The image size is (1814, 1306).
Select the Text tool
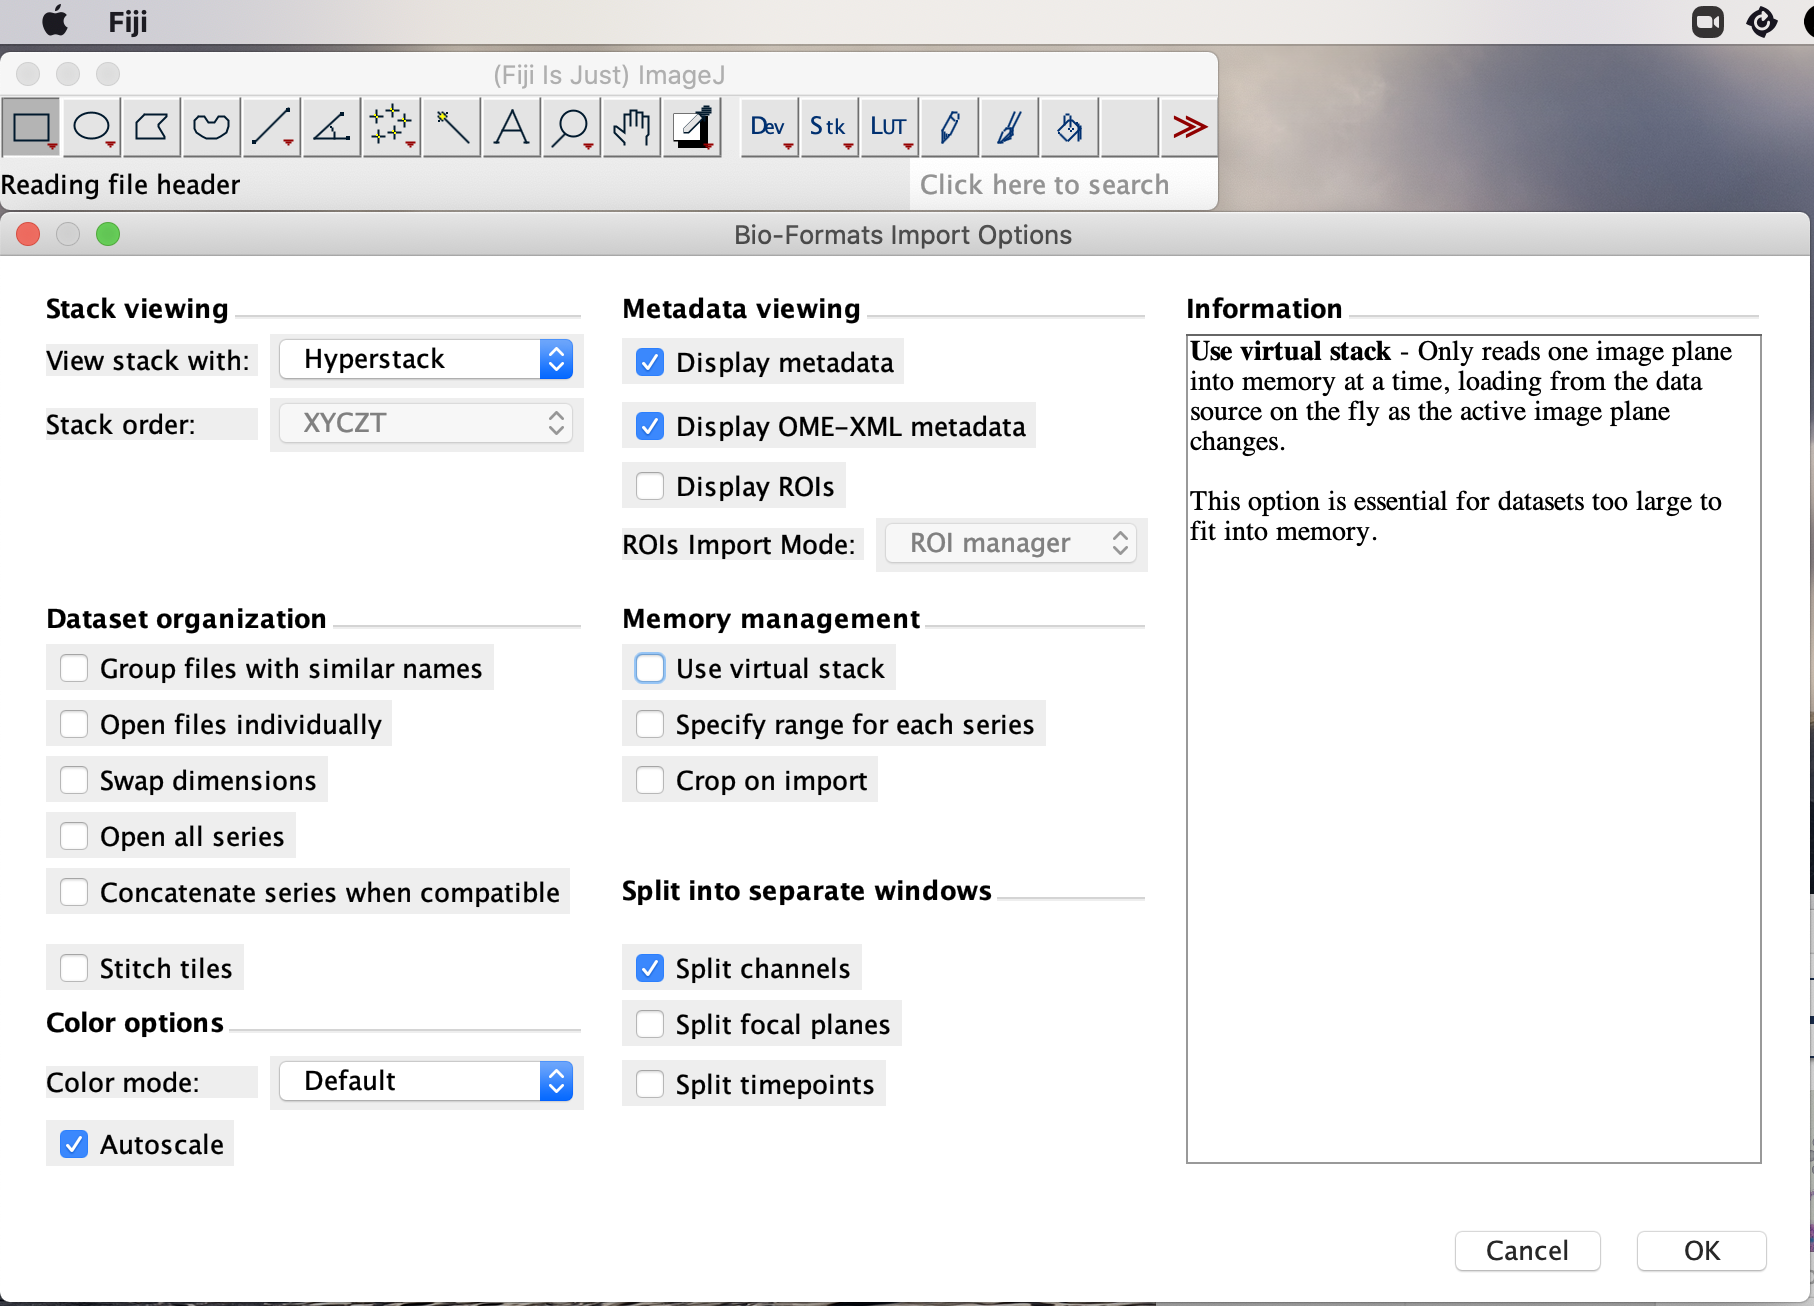[511, 127]
